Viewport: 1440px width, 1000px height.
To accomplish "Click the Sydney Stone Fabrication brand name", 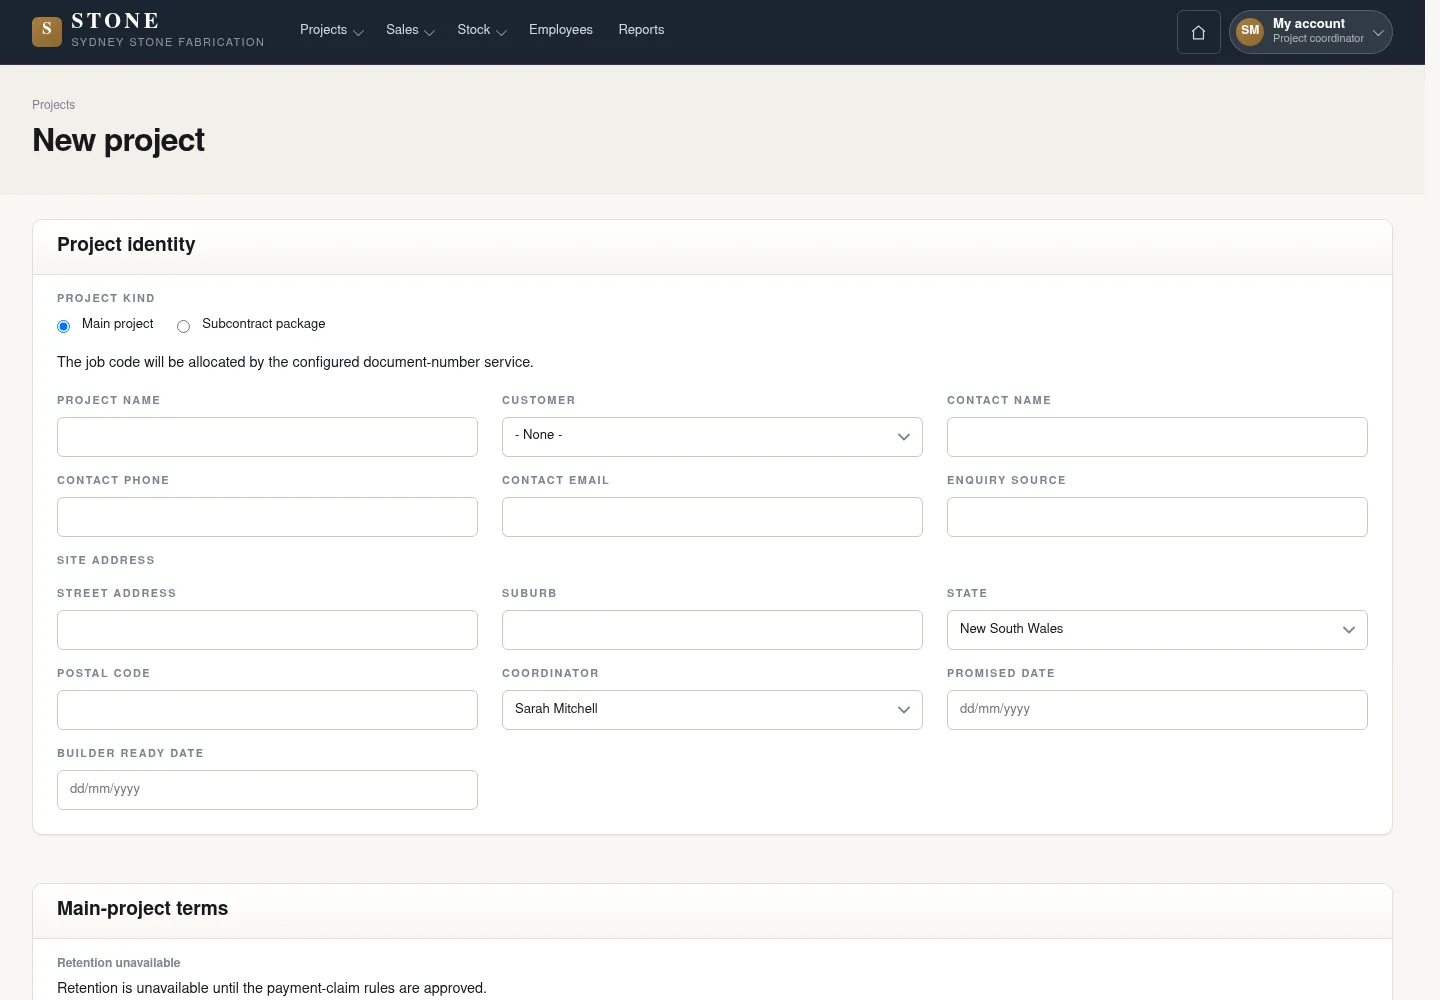I will click(168, 42).
